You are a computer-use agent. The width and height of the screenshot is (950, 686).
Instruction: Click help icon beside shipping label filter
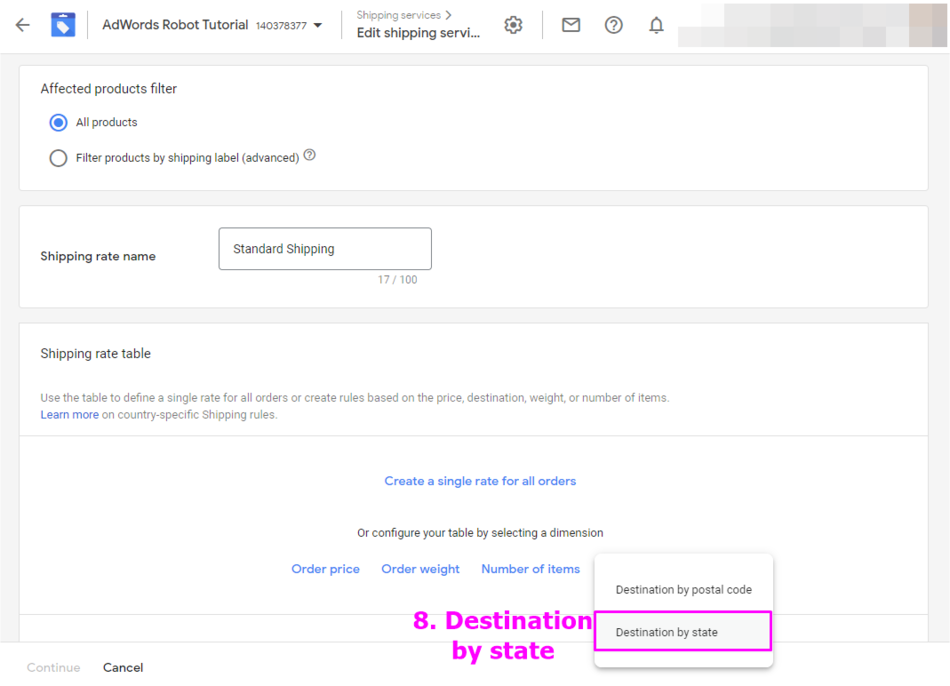click(x=310, y=155)
